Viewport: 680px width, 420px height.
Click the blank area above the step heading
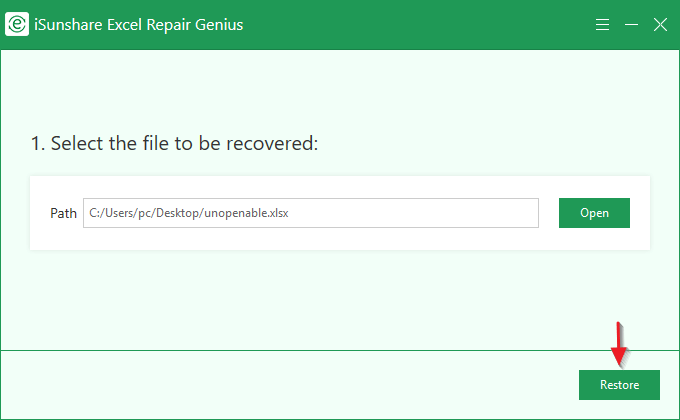[x=340, y=90]
